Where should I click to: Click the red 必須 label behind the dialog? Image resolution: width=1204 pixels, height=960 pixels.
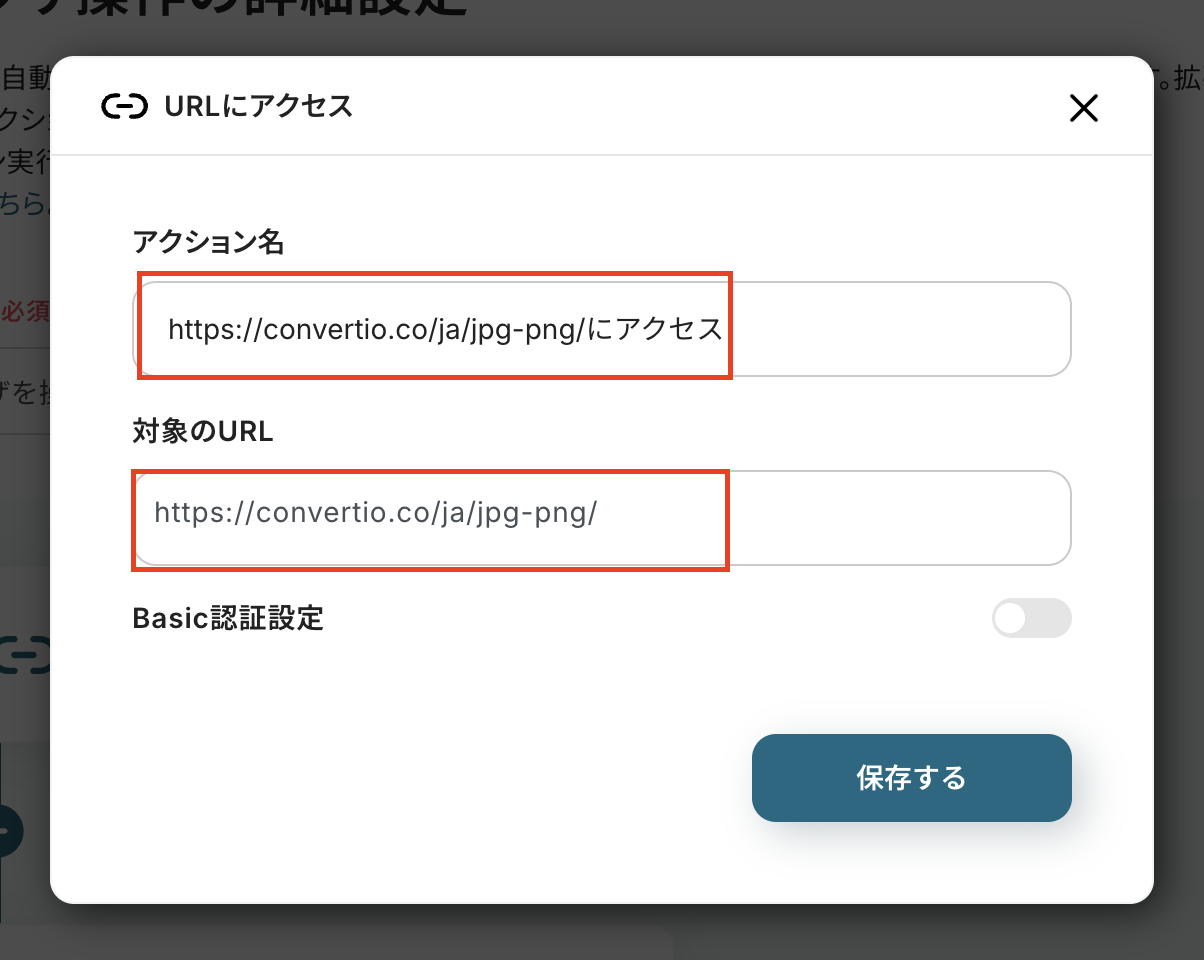(x=25, y=311)
